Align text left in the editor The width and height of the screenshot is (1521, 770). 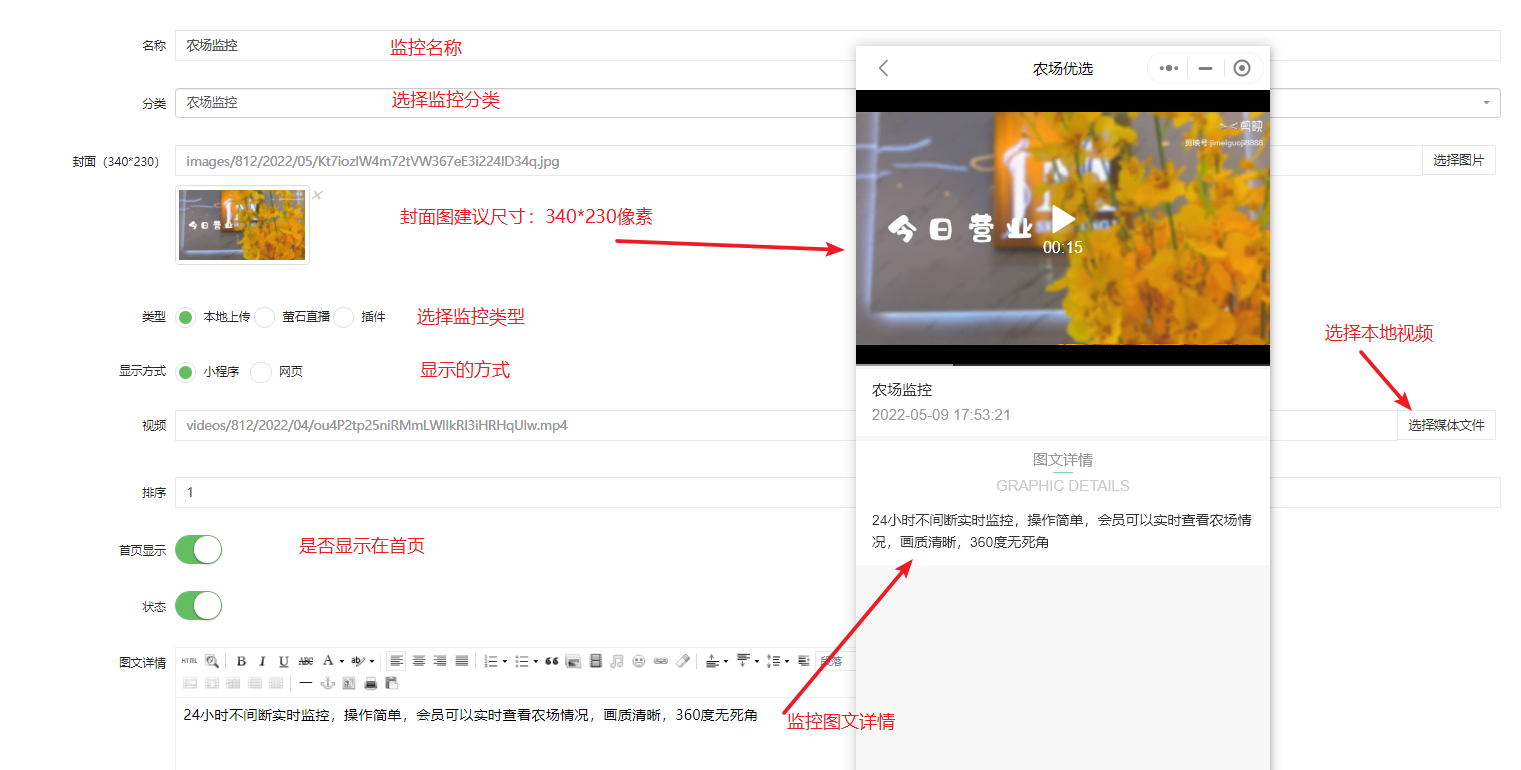coord(397,661)
